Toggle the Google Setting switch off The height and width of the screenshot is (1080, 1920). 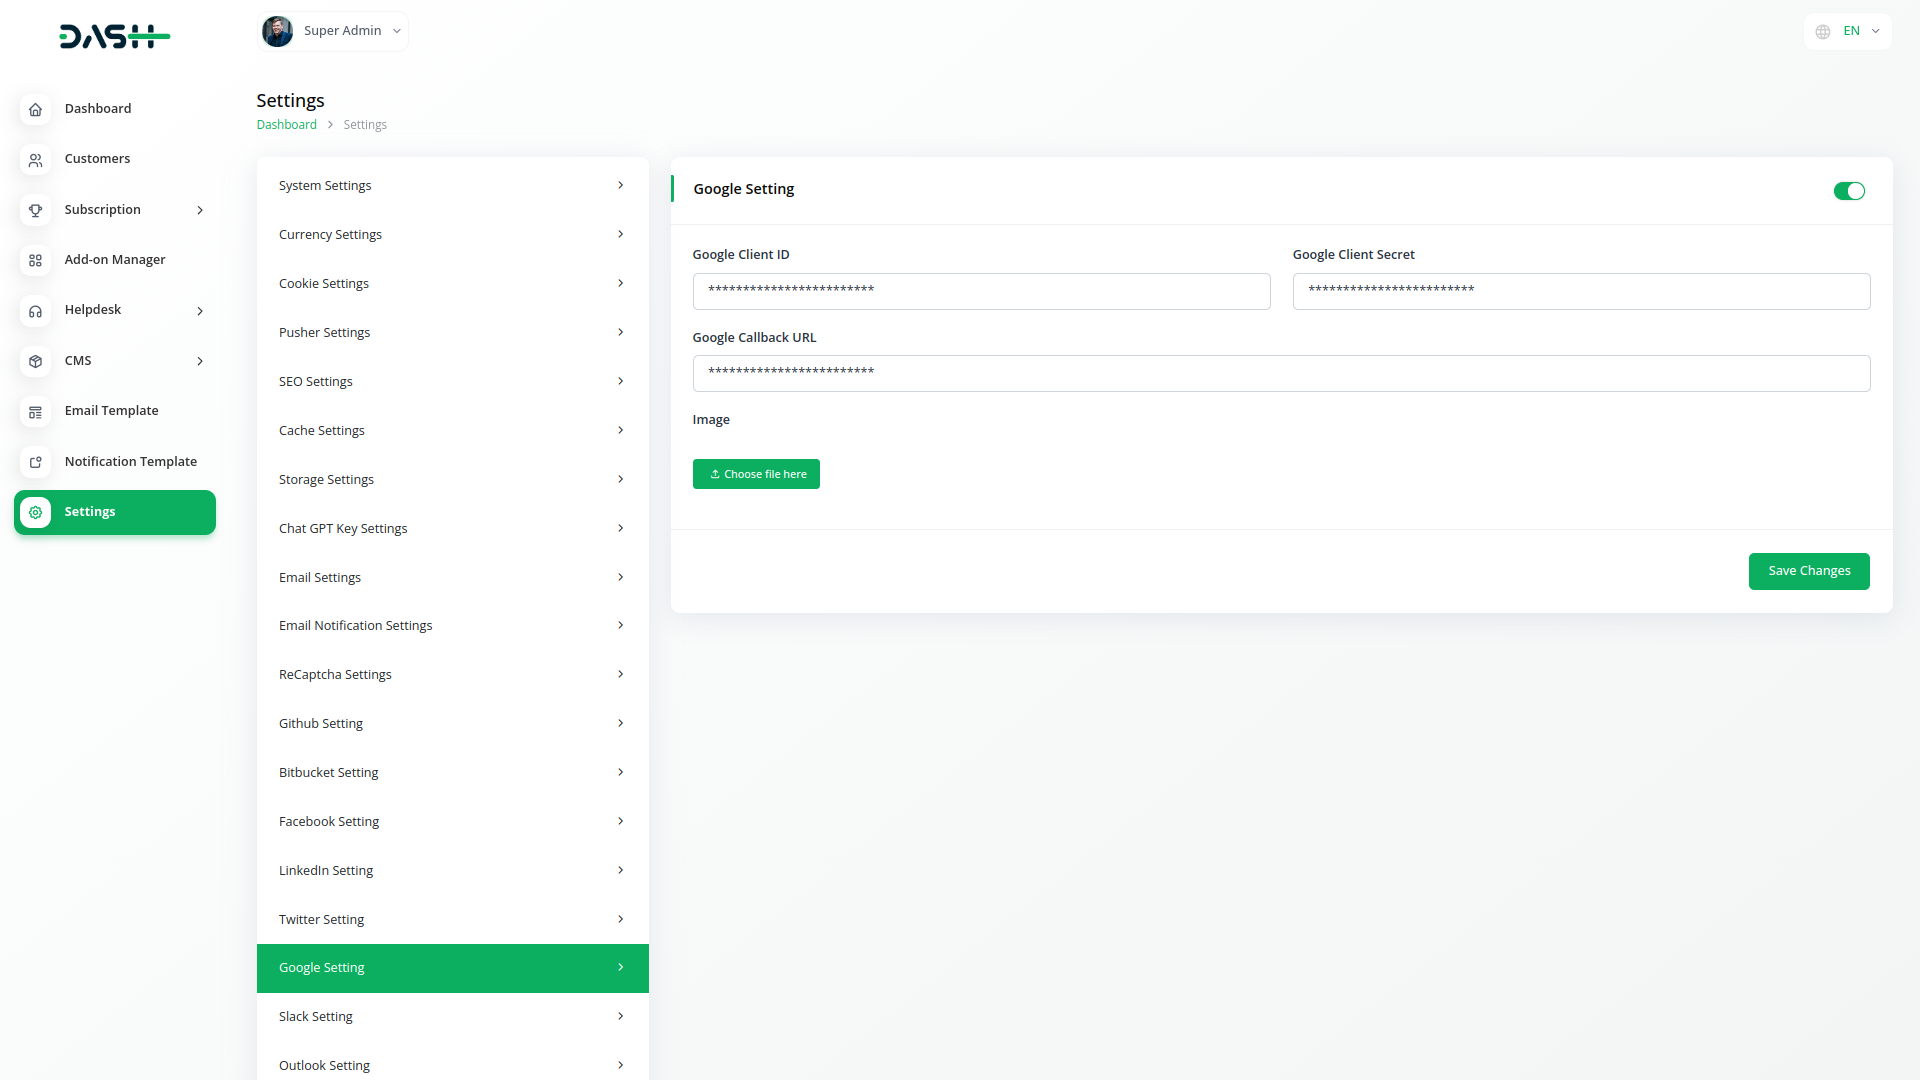click(1848, 191)
